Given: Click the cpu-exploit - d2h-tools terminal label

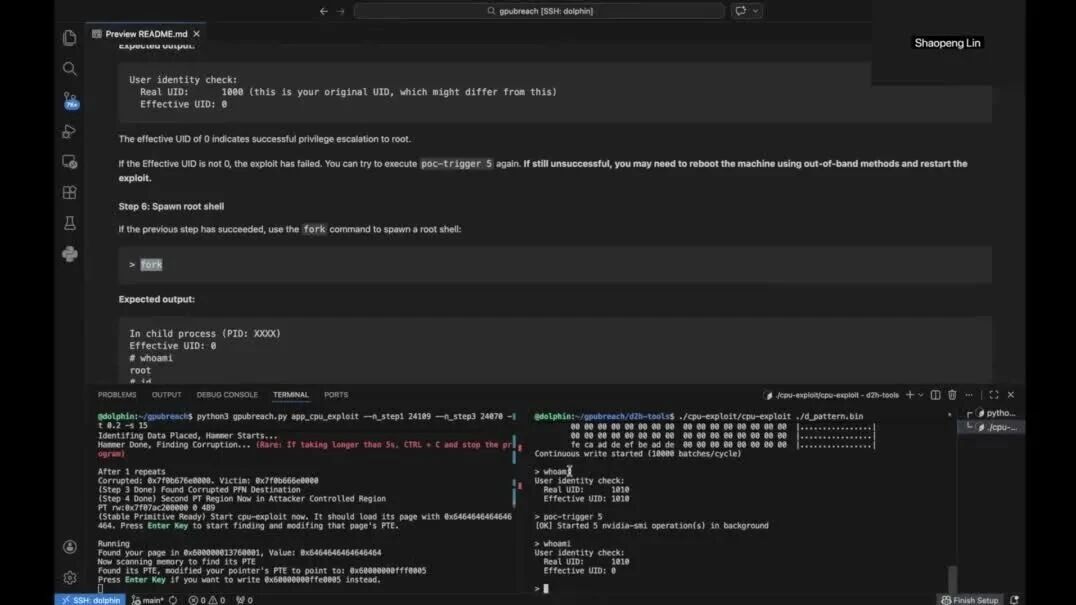Looking at the screenshot, I should coord(832,395).
